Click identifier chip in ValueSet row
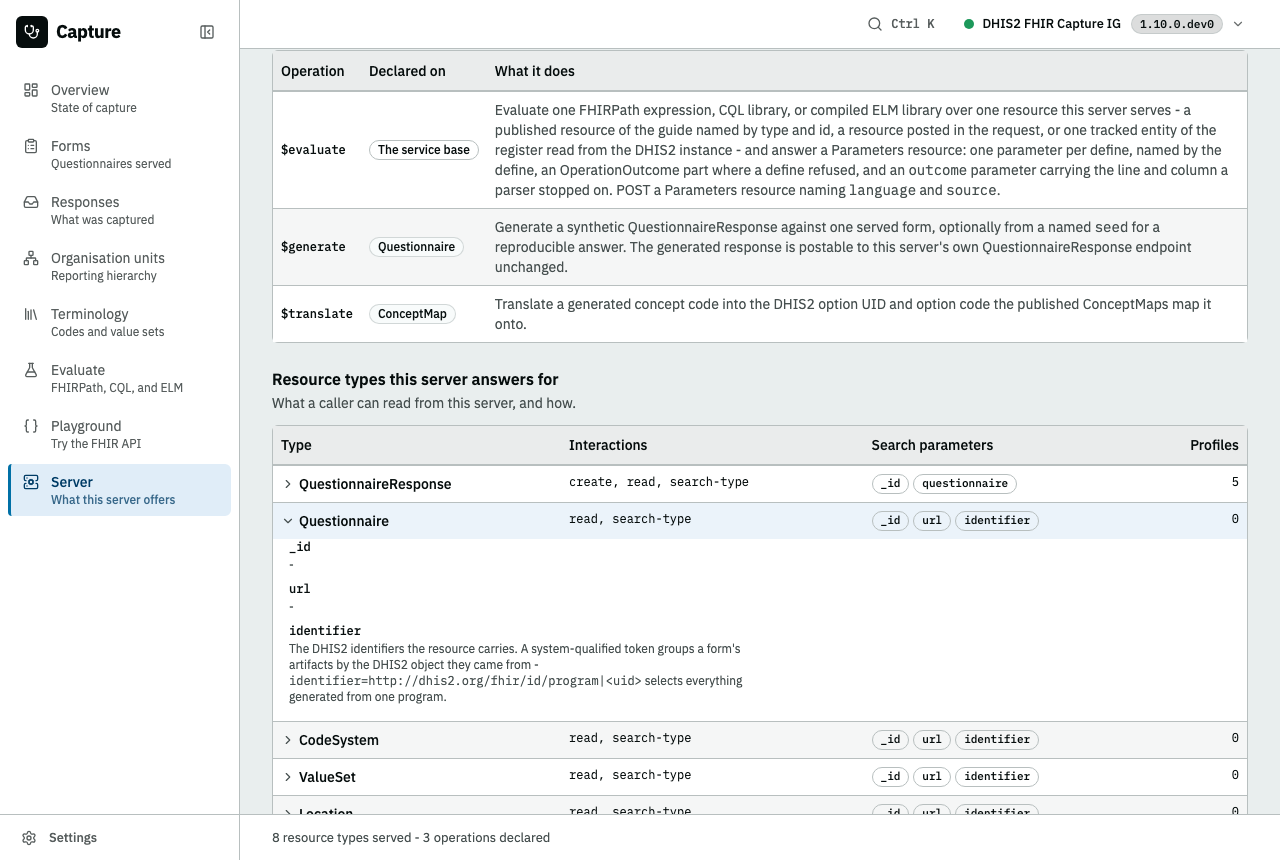 click(x=997, y=777)
